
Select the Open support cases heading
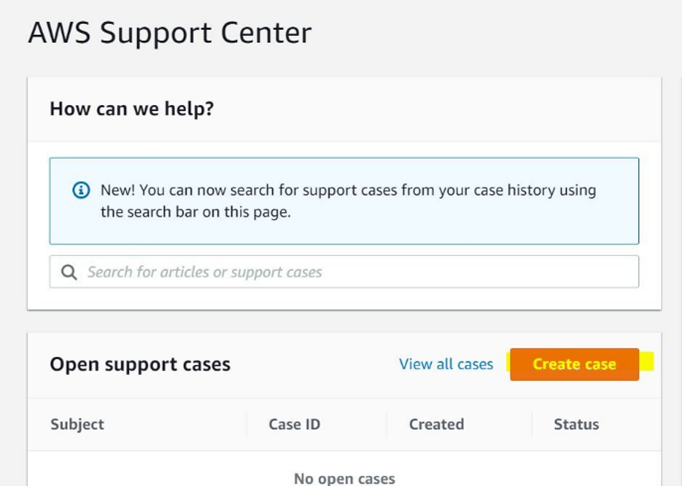coord(140,364)
